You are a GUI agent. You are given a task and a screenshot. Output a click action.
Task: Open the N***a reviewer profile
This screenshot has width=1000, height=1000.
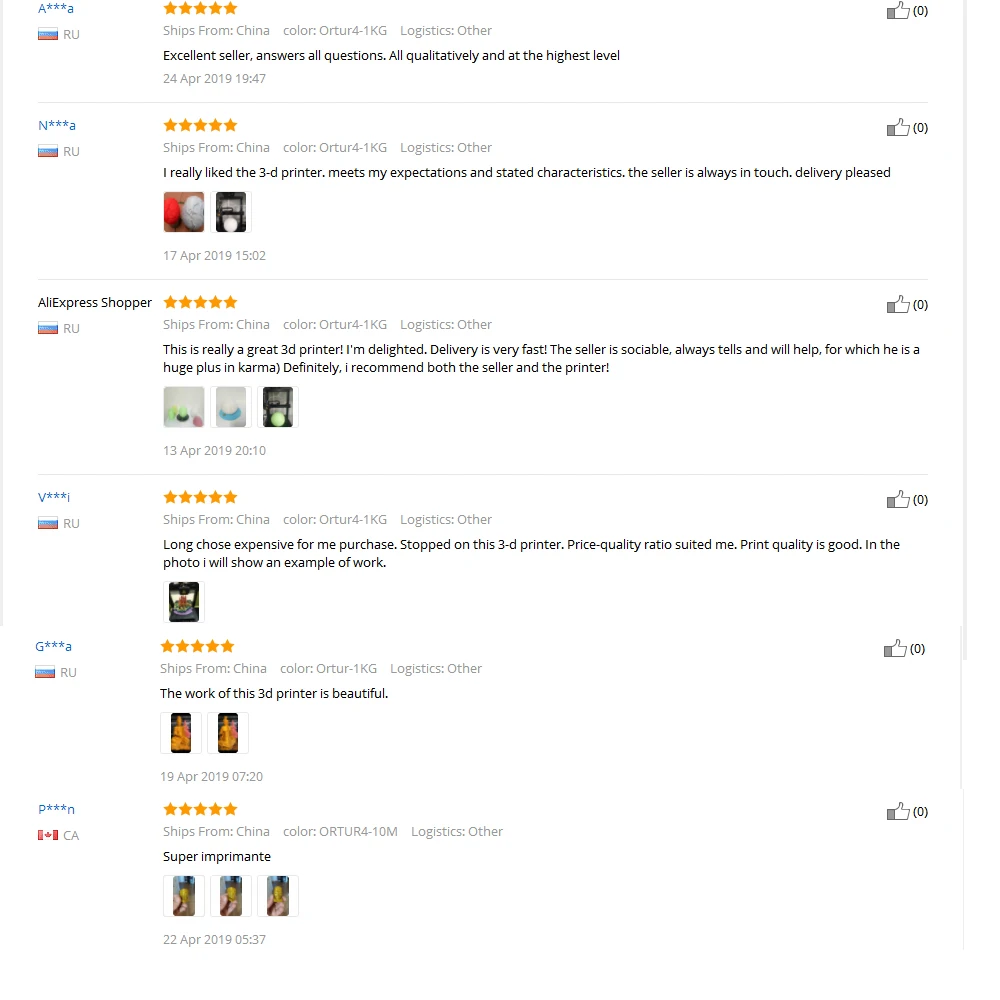click(57, 125)
